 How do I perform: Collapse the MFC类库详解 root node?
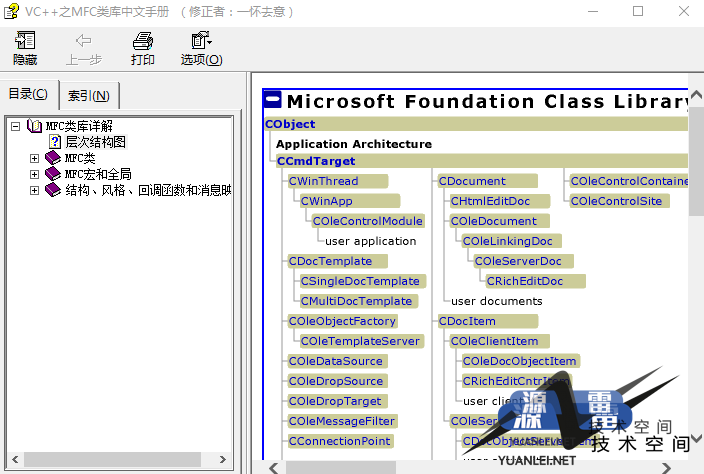pos(16,126)
